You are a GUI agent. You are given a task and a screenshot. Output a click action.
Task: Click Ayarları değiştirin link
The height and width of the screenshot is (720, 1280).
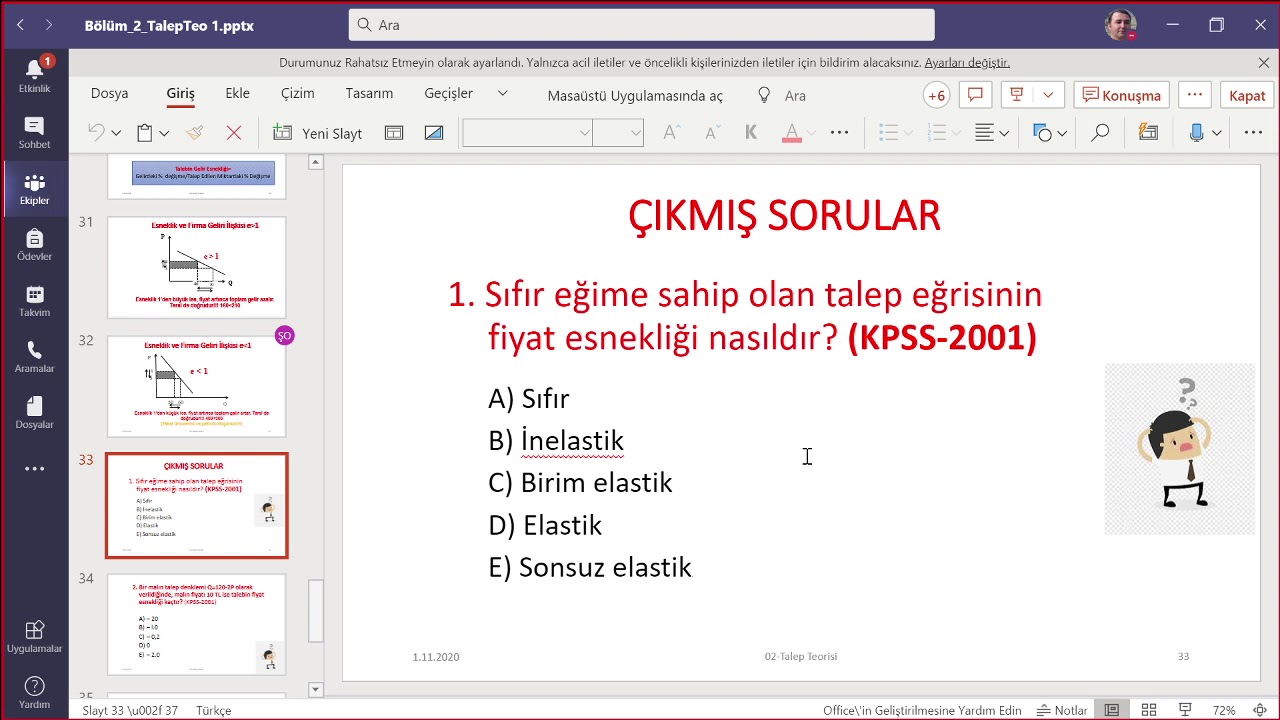tap(967, 62)
